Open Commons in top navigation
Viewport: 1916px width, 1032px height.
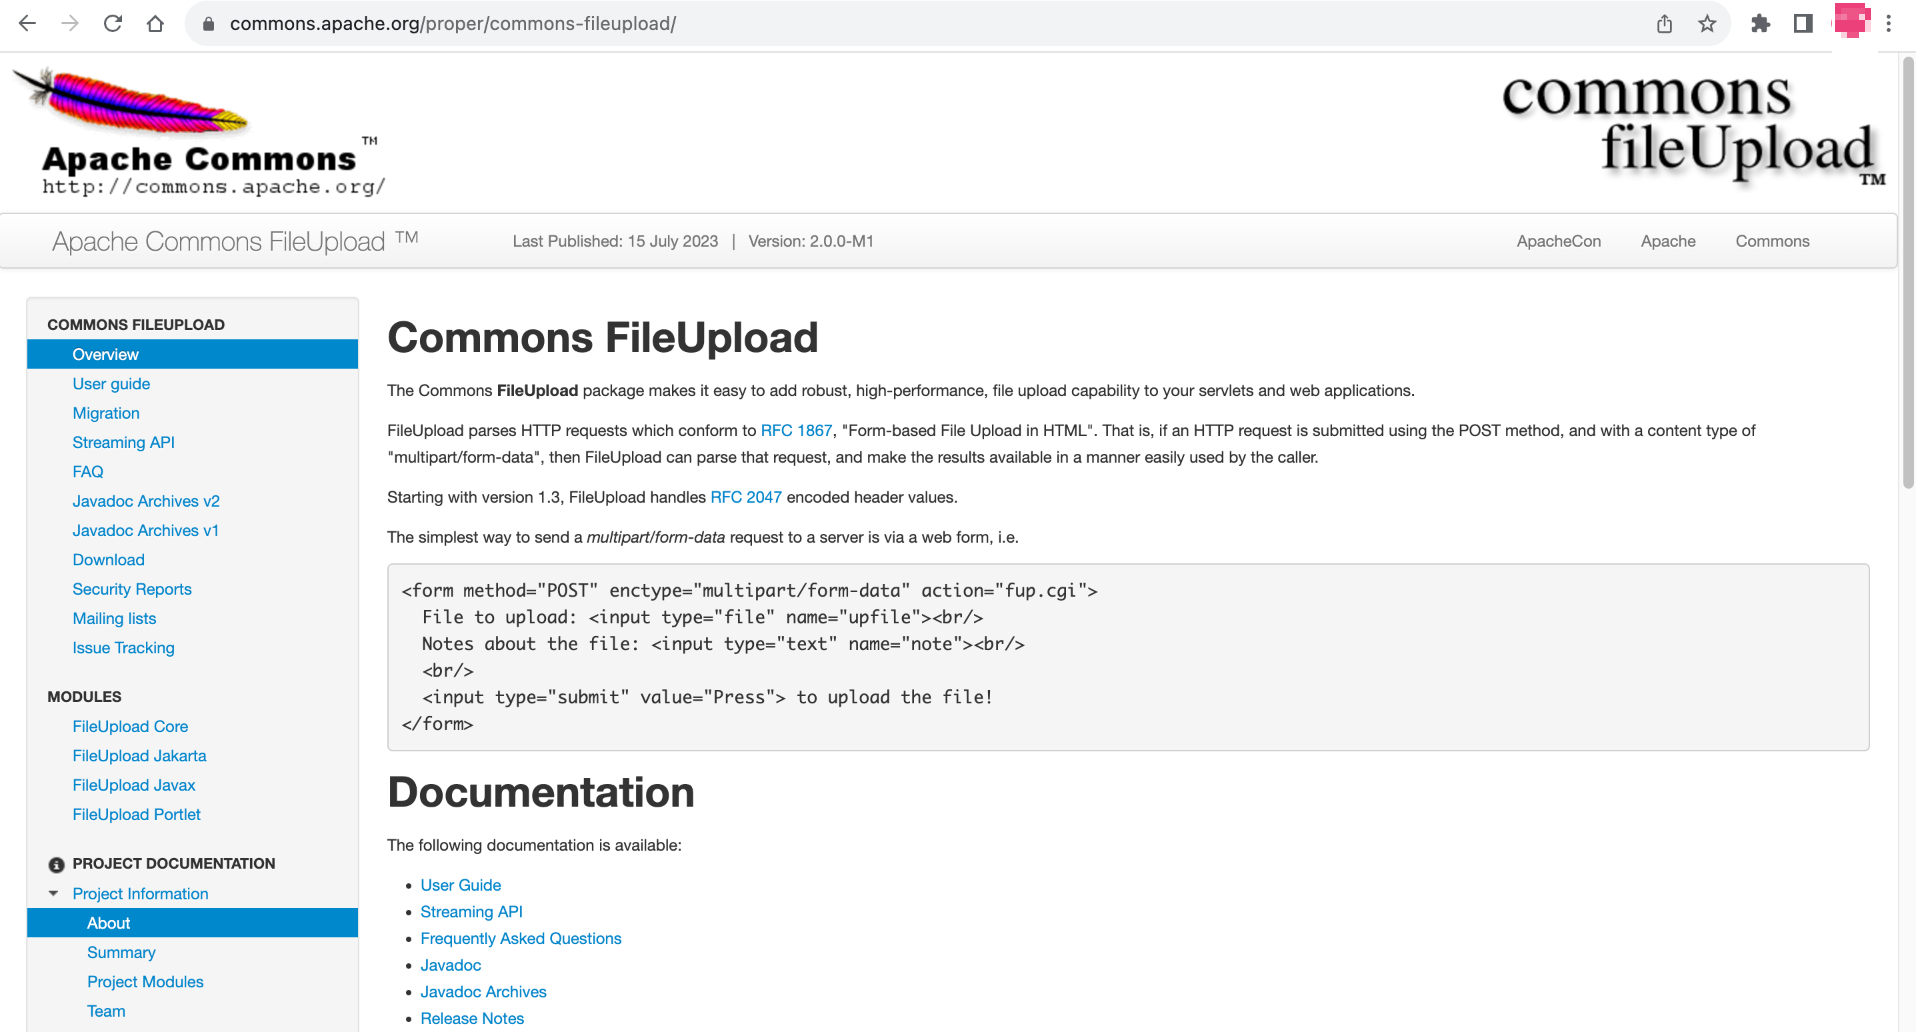click(x=1772, y=241)
